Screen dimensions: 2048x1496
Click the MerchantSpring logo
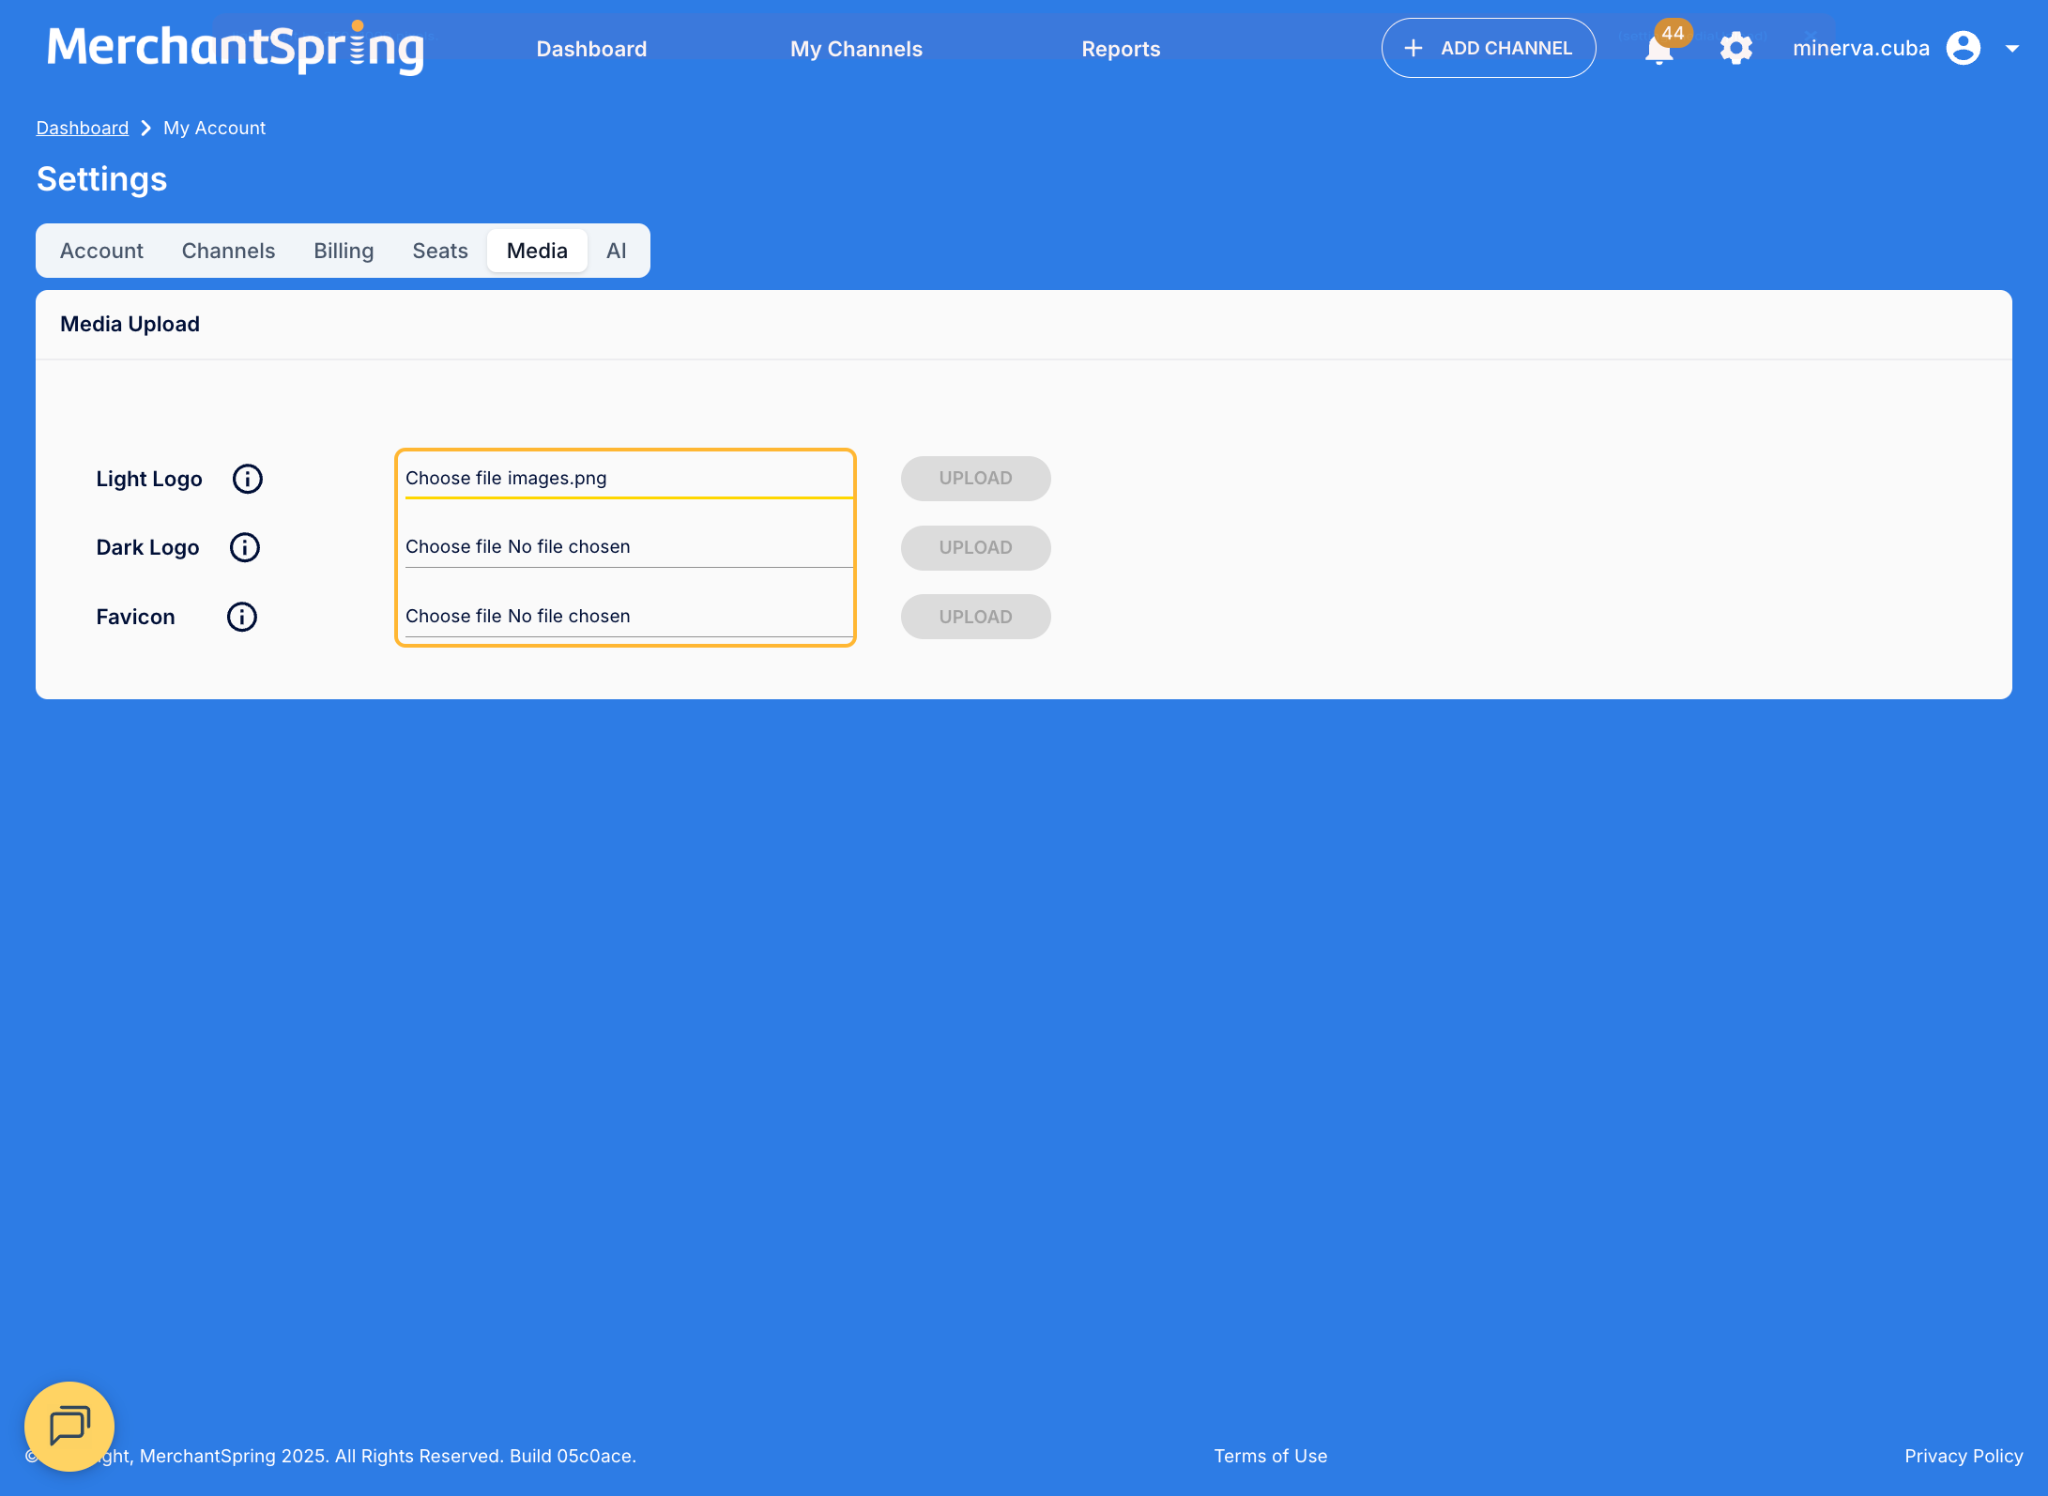236,48
